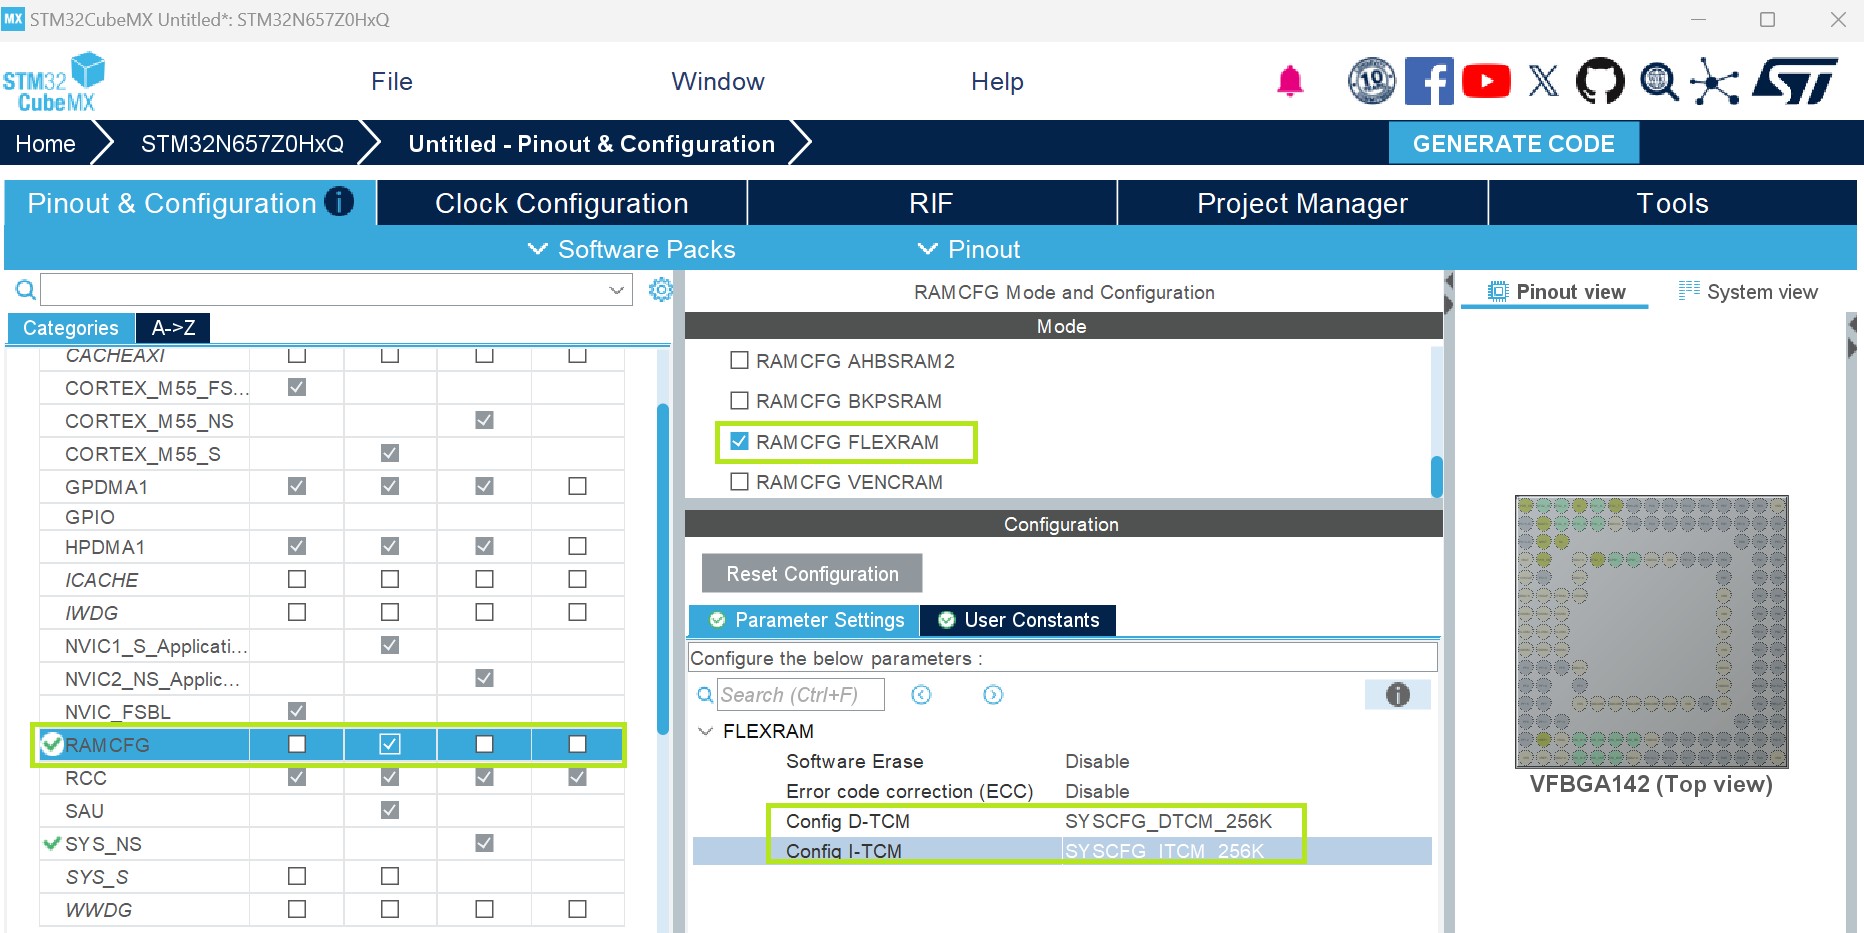Click the GENERATE CODE button
Viewport: 1864px width, 933px height.
pyautogui.click(x=1513, y=143)
